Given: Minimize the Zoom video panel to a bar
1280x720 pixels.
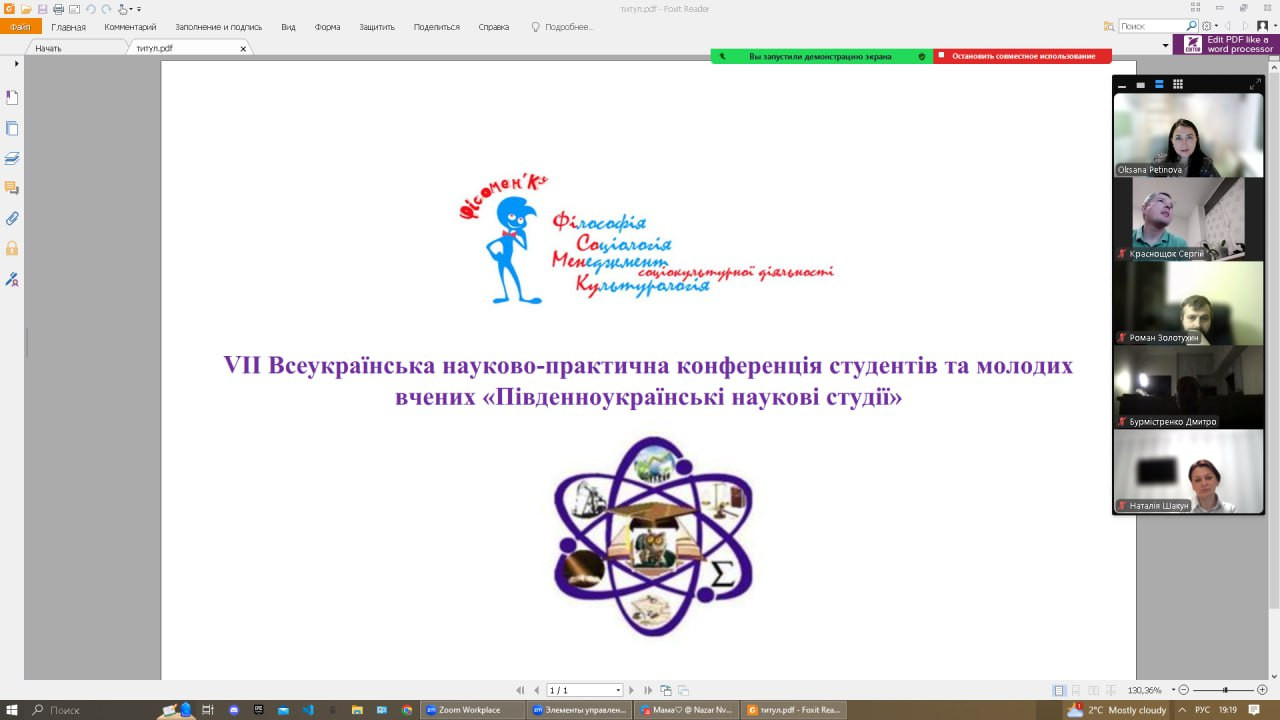Looking at the screenshot, I should pos(1123,85).
